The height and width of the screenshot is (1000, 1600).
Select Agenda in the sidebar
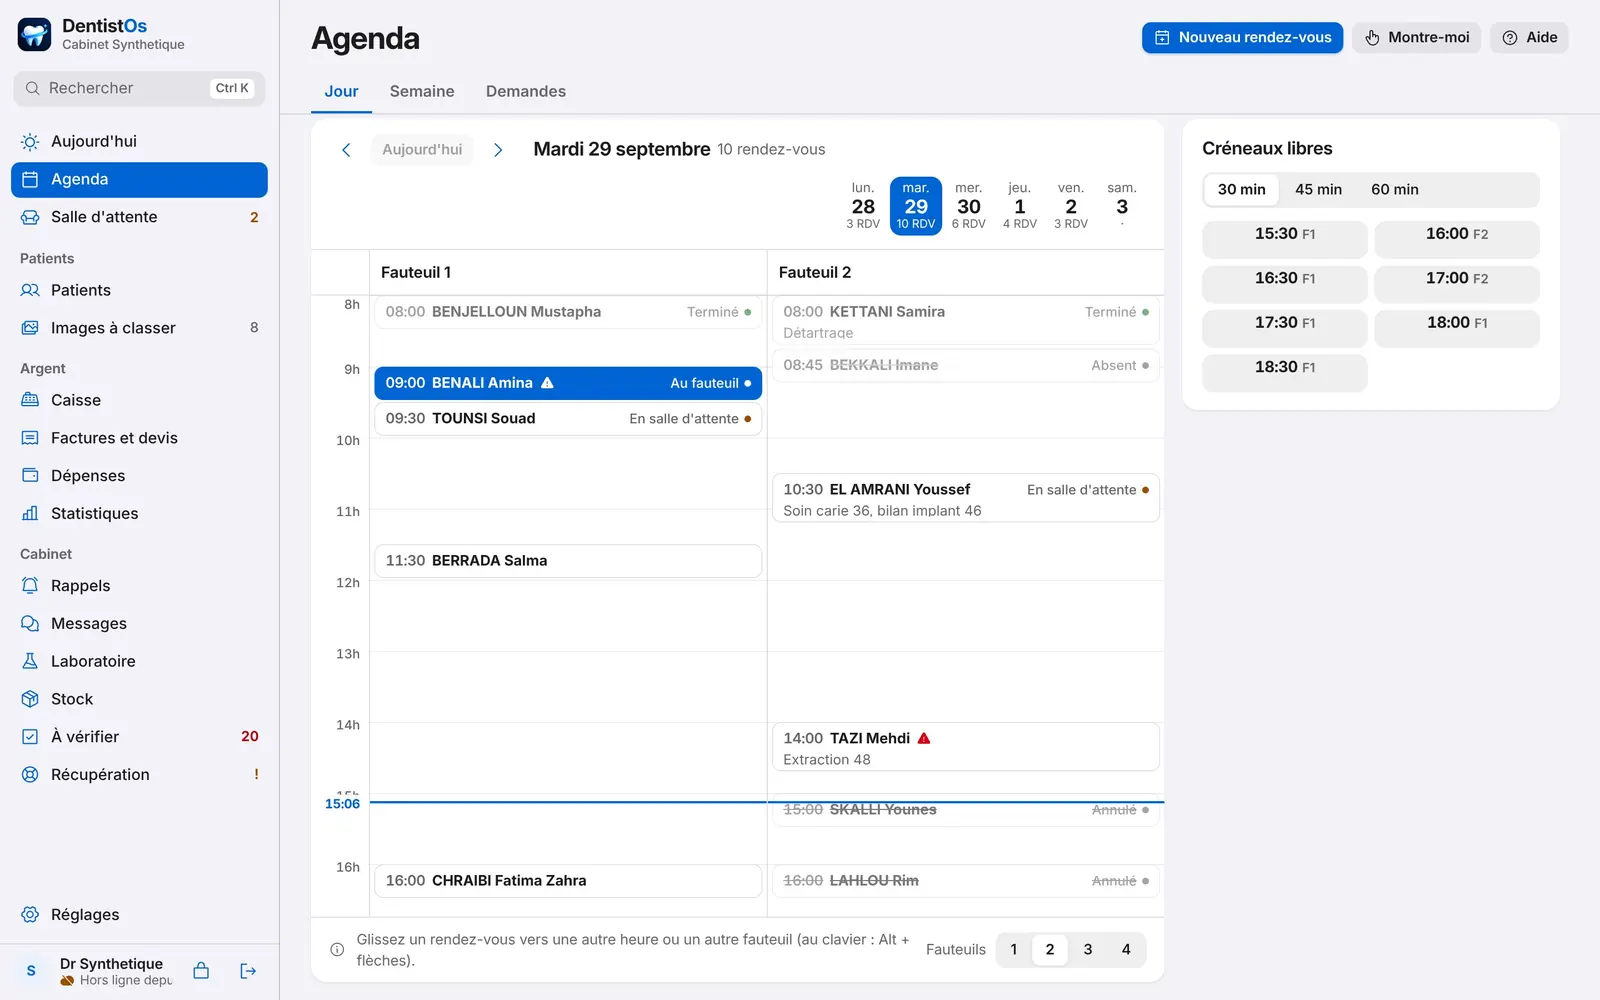click(x=139, y=179)
